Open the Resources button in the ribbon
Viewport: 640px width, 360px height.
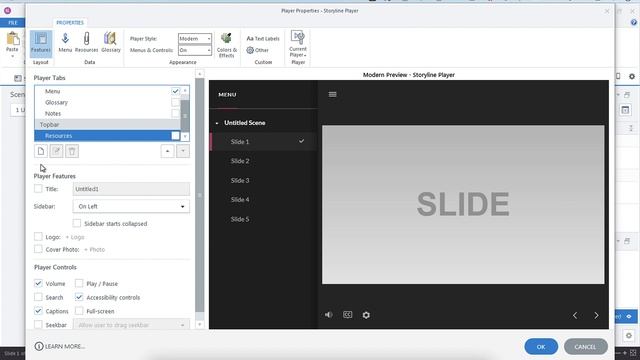pyautogui.click(x=87, y=43)
